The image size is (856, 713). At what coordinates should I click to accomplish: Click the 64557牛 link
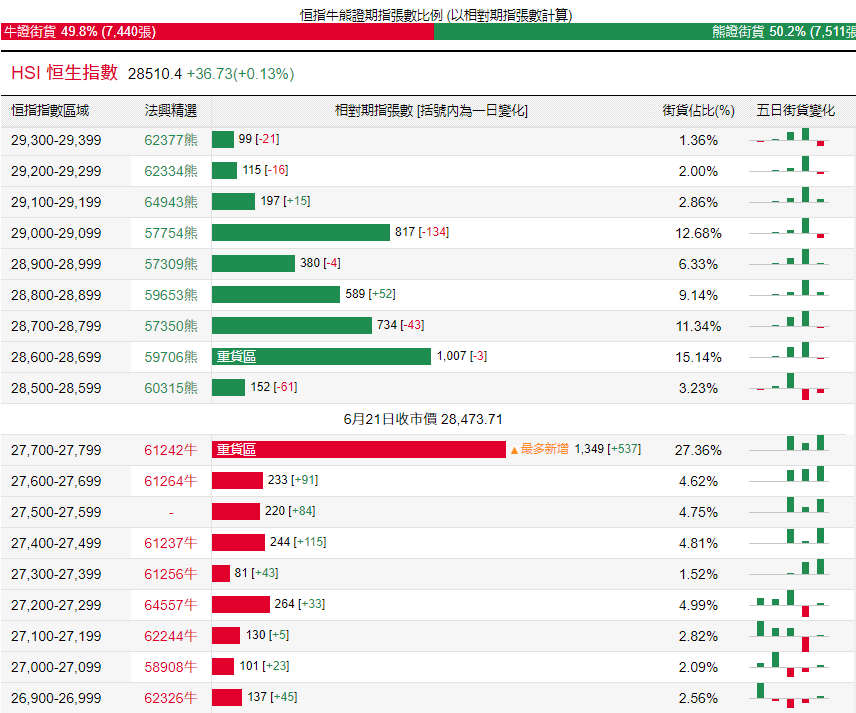(171, 605)
